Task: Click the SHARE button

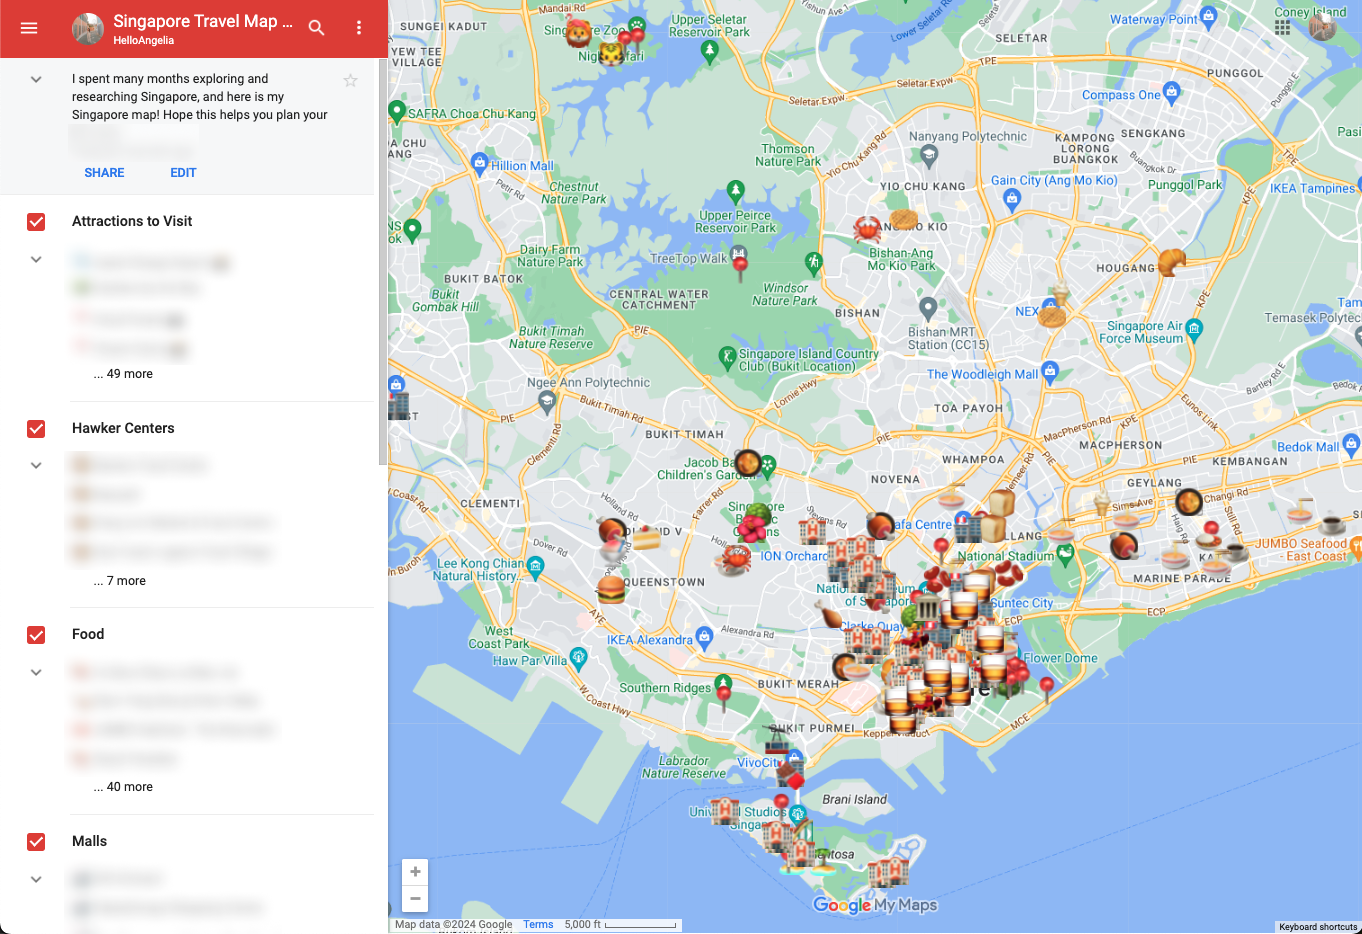Action: coord(104,173)
